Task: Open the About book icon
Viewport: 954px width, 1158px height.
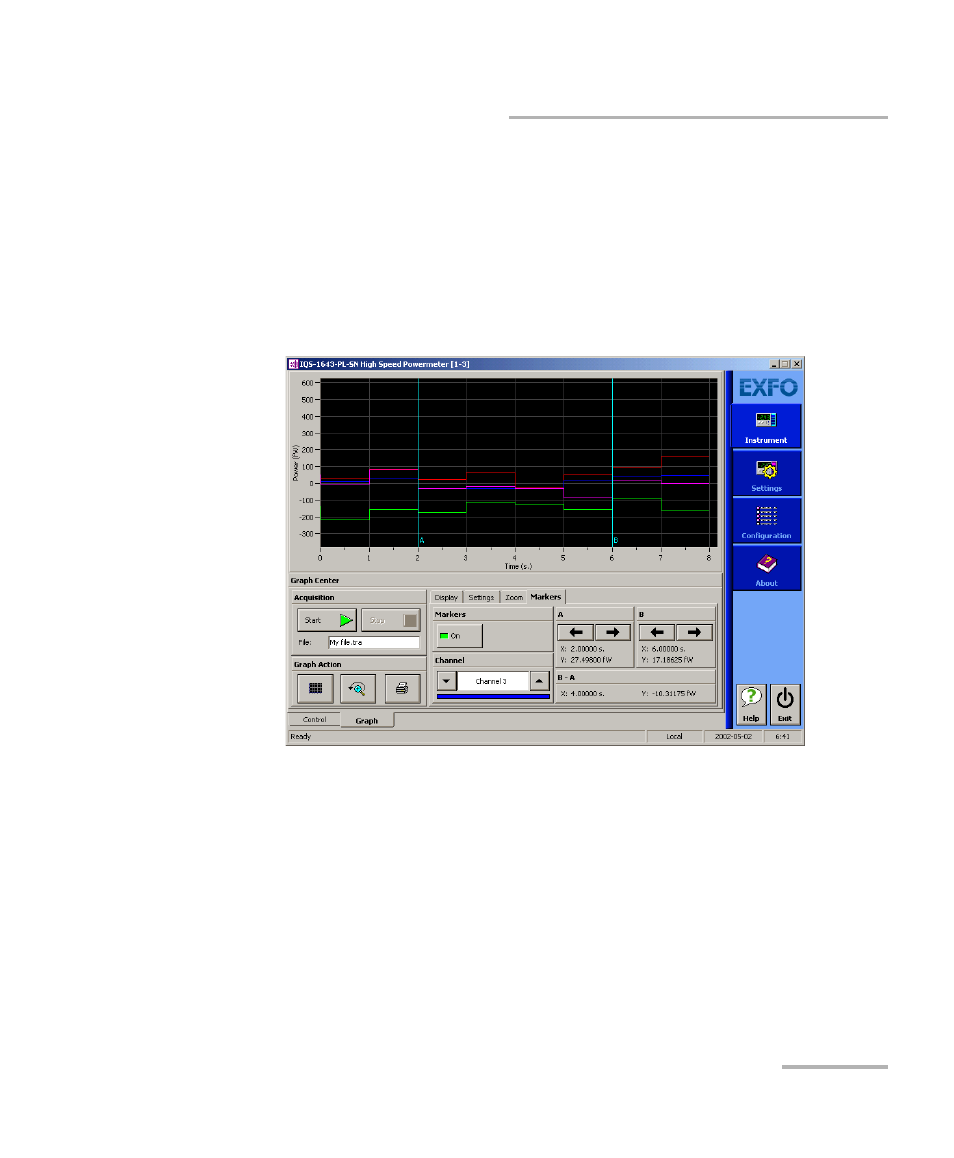Action: click(766, 569)
